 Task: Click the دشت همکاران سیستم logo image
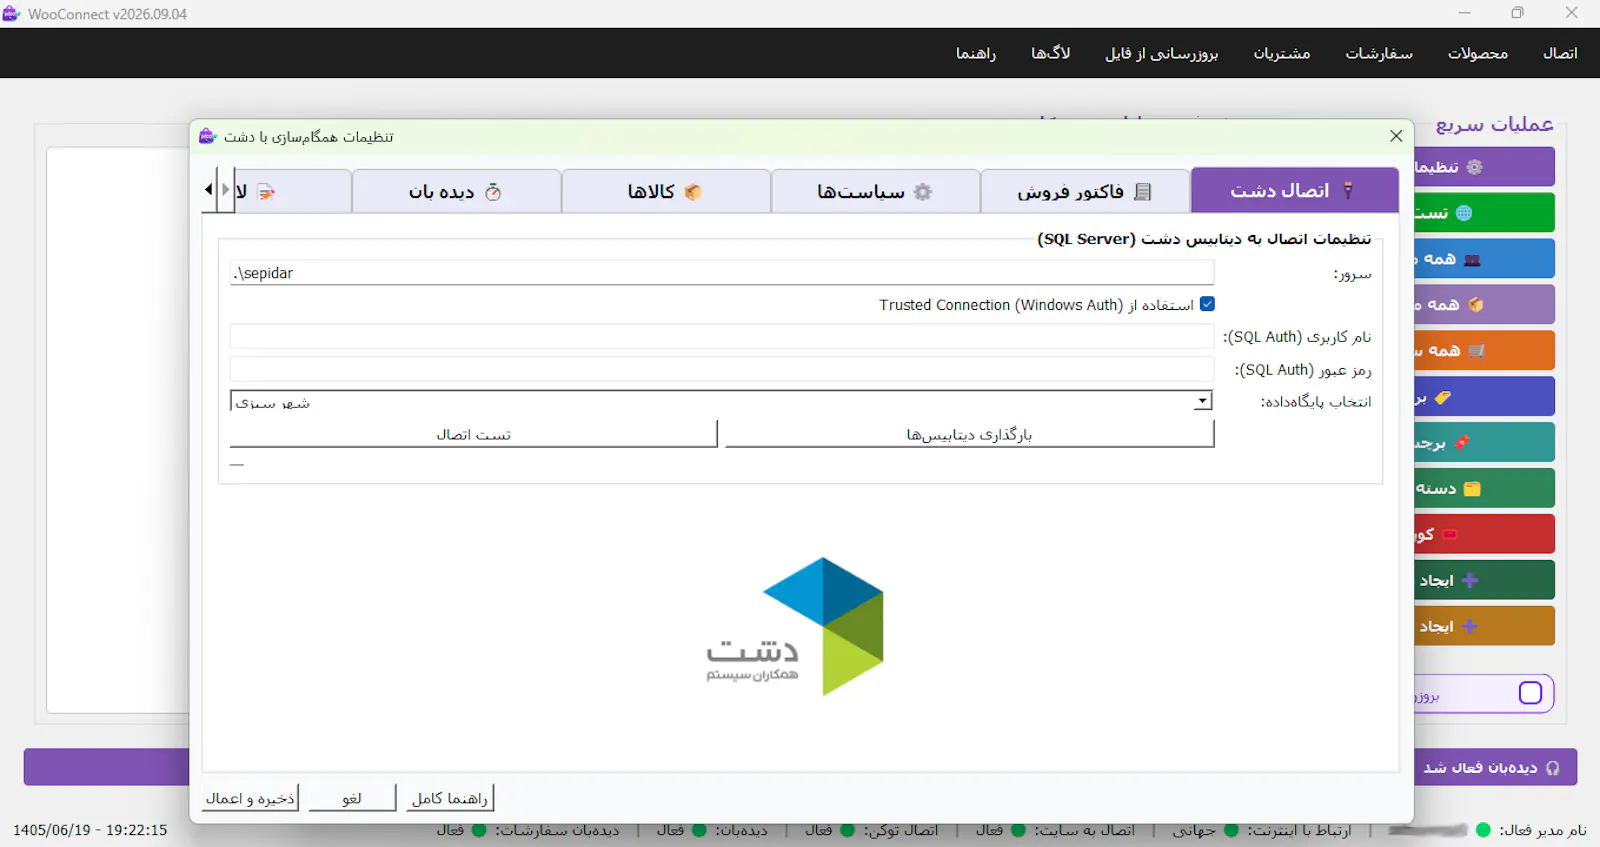coord(795,627)
